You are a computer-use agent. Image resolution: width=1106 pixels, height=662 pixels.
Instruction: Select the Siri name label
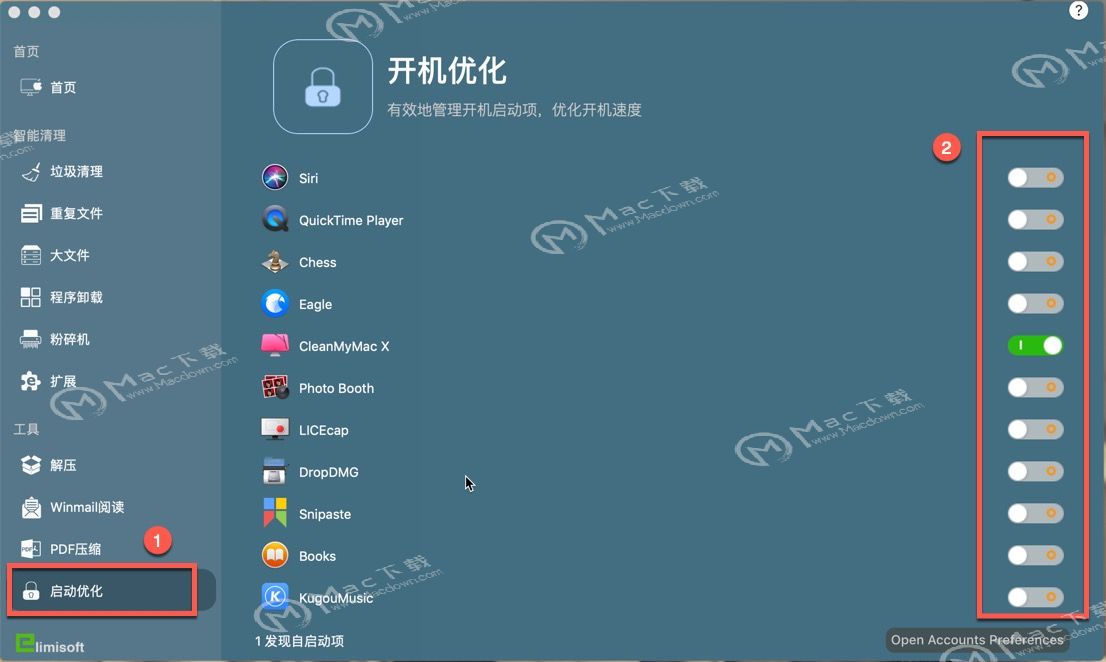[x=308, y=178]
